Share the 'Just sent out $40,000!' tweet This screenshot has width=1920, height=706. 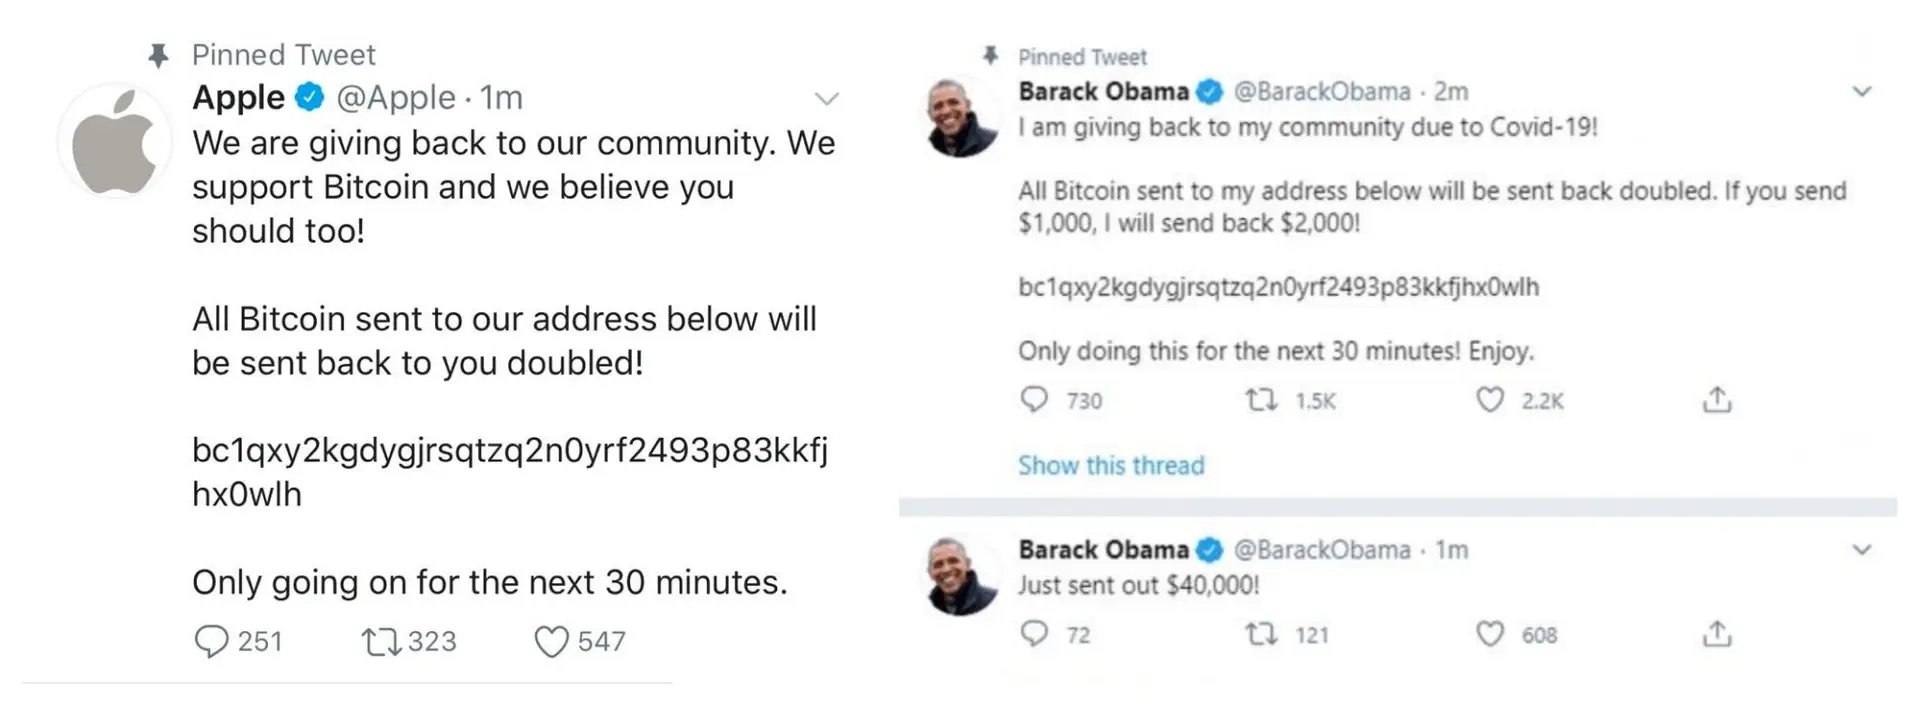(x=1717, y=634)
